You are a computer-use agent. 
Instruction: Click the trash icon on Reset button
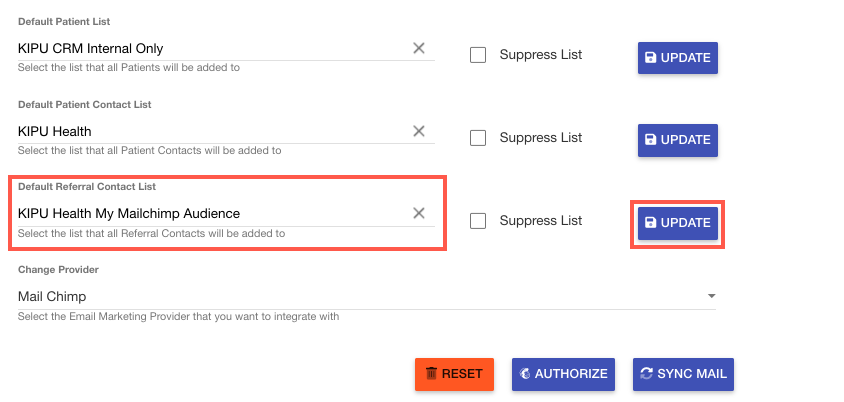coord(431,374)
